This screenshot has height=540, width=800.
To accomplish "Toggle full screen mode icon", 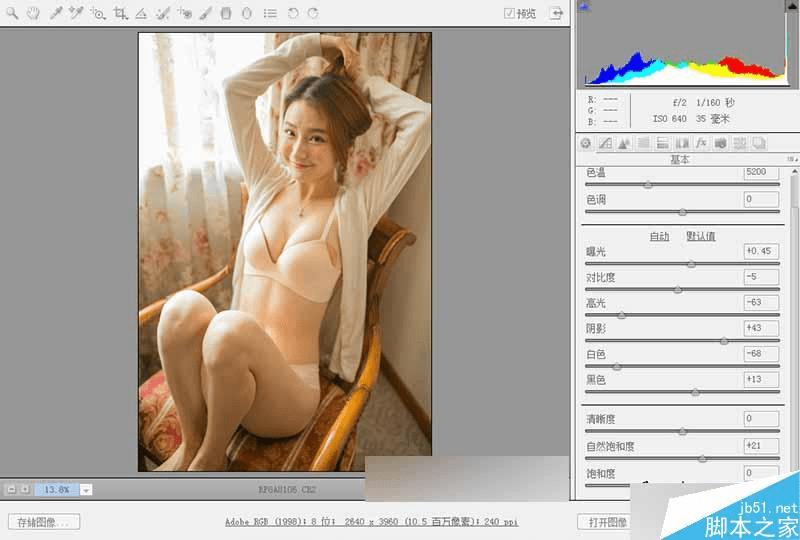I will point(556,13).
